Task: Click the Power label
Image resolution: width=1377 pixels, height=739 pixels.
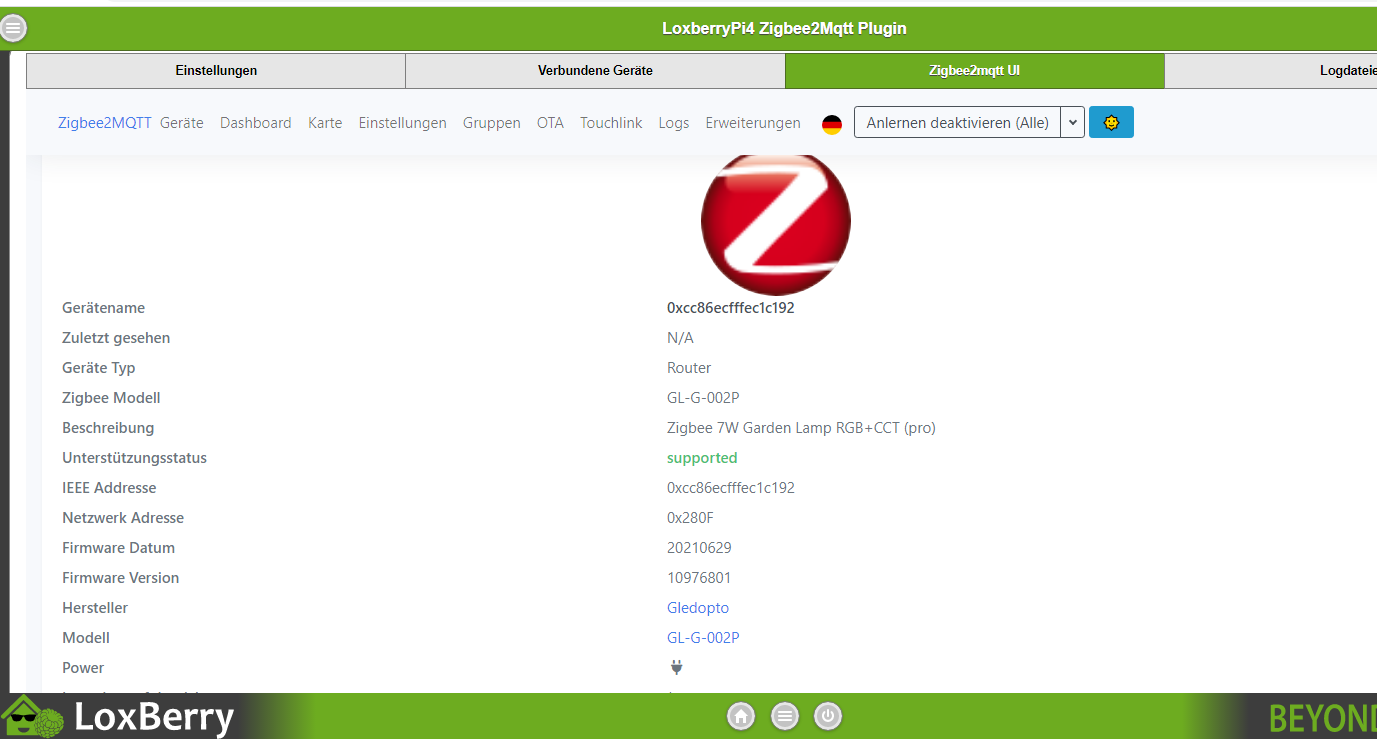Action: pos(83,668)
